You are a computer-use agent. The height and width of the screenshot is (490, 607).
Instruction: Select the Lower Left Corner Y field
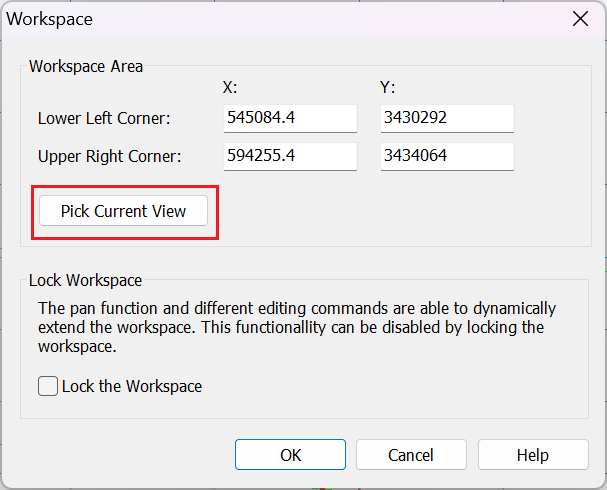447,118
